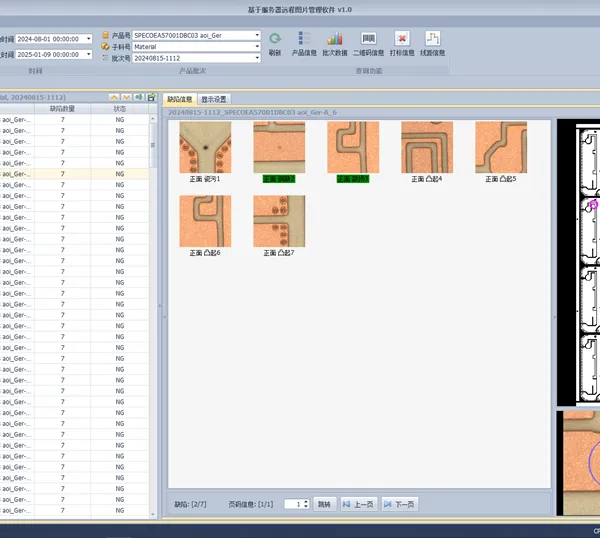Increase page number with stepper up arrow
600x538 pixels.
(x=306, y=502)
